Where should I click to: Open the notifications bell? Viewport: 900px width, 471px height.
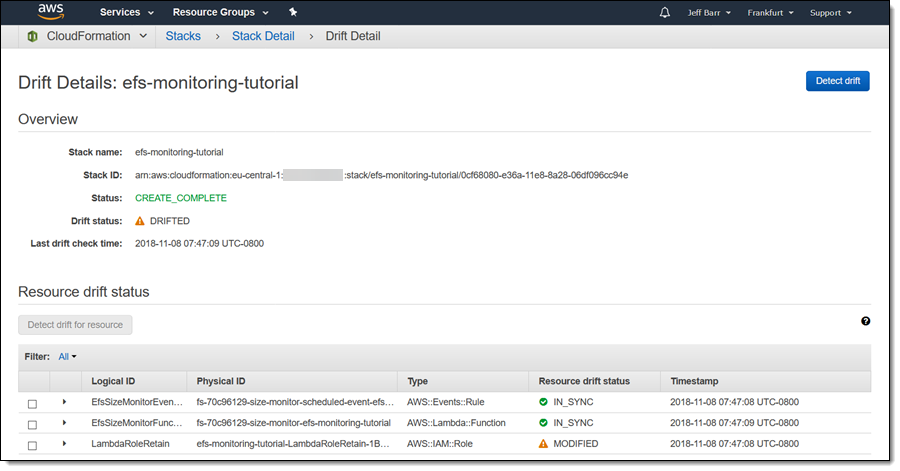(665, 13)
